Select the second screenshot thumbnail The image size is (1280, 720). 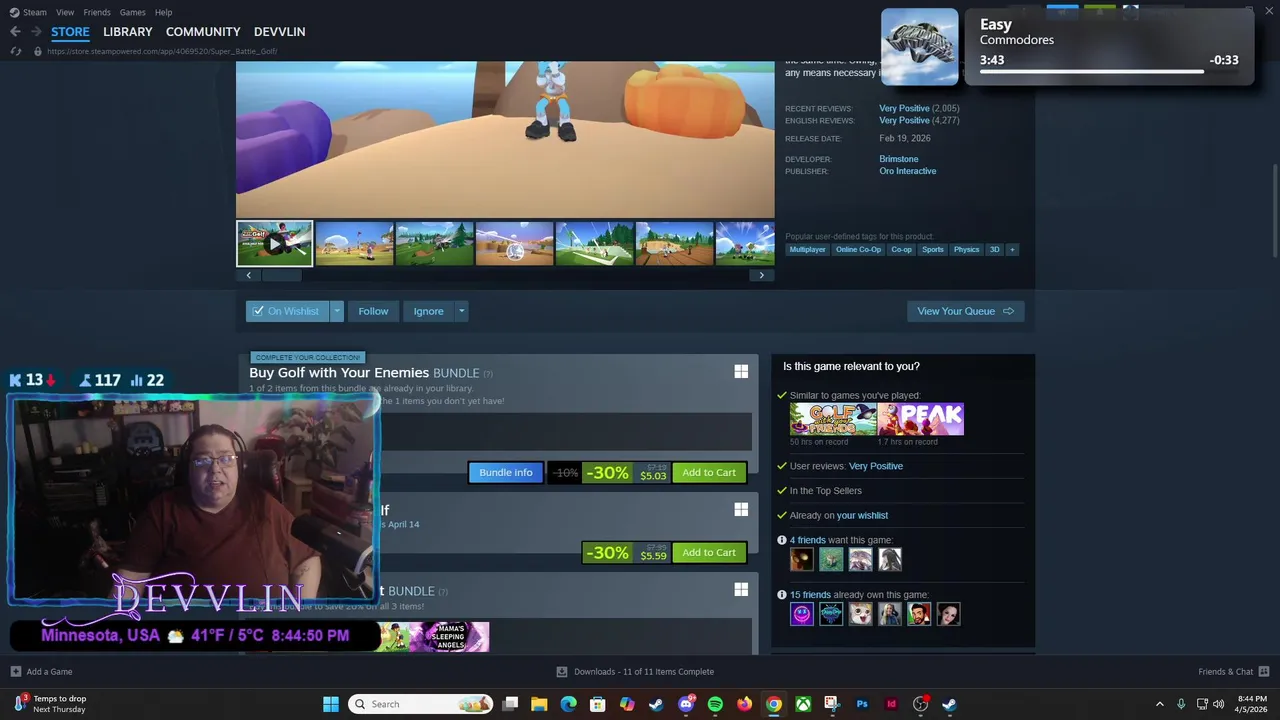click(x=354, y=243)
